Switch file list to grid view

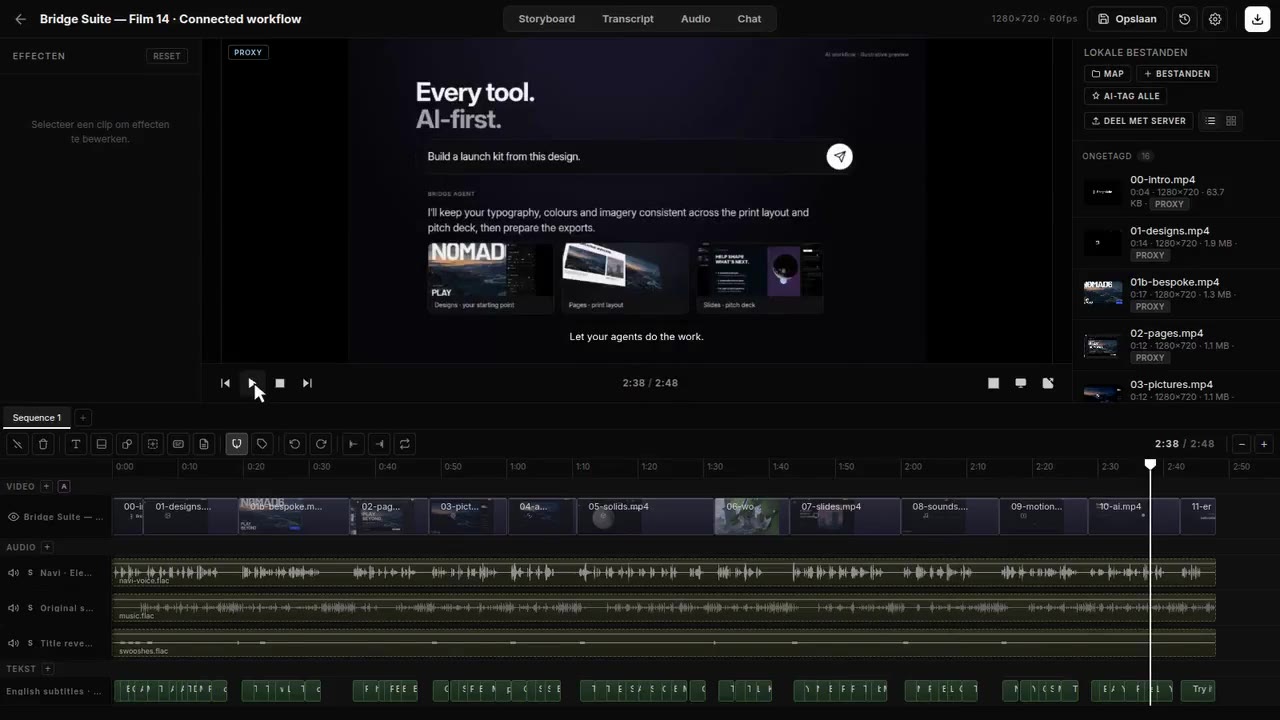1231,121
